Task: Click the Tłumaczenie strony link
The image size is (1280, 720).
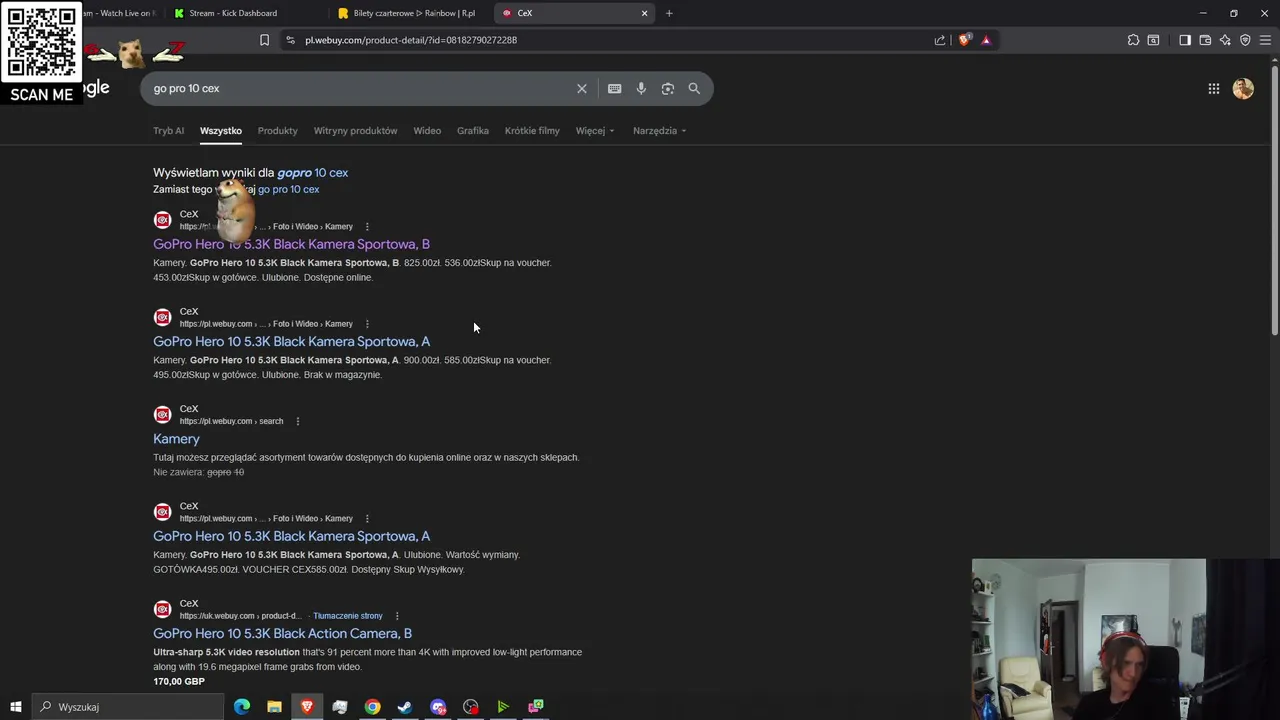Action: [x=348, y=616]
